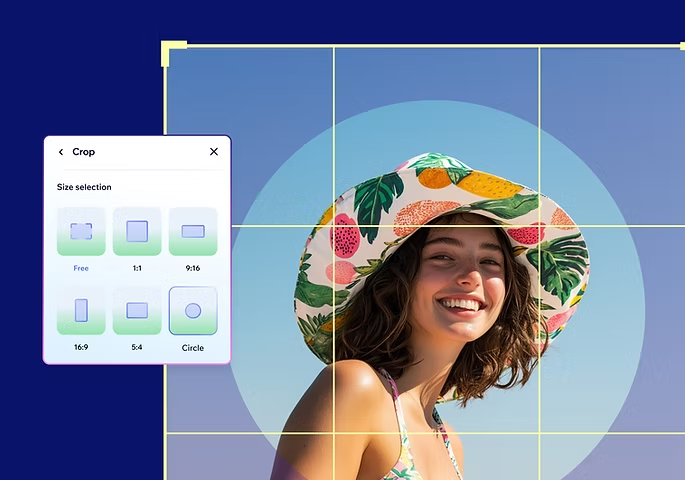Click the '9:16' label text
685x480 pixels.
[193, 268]
